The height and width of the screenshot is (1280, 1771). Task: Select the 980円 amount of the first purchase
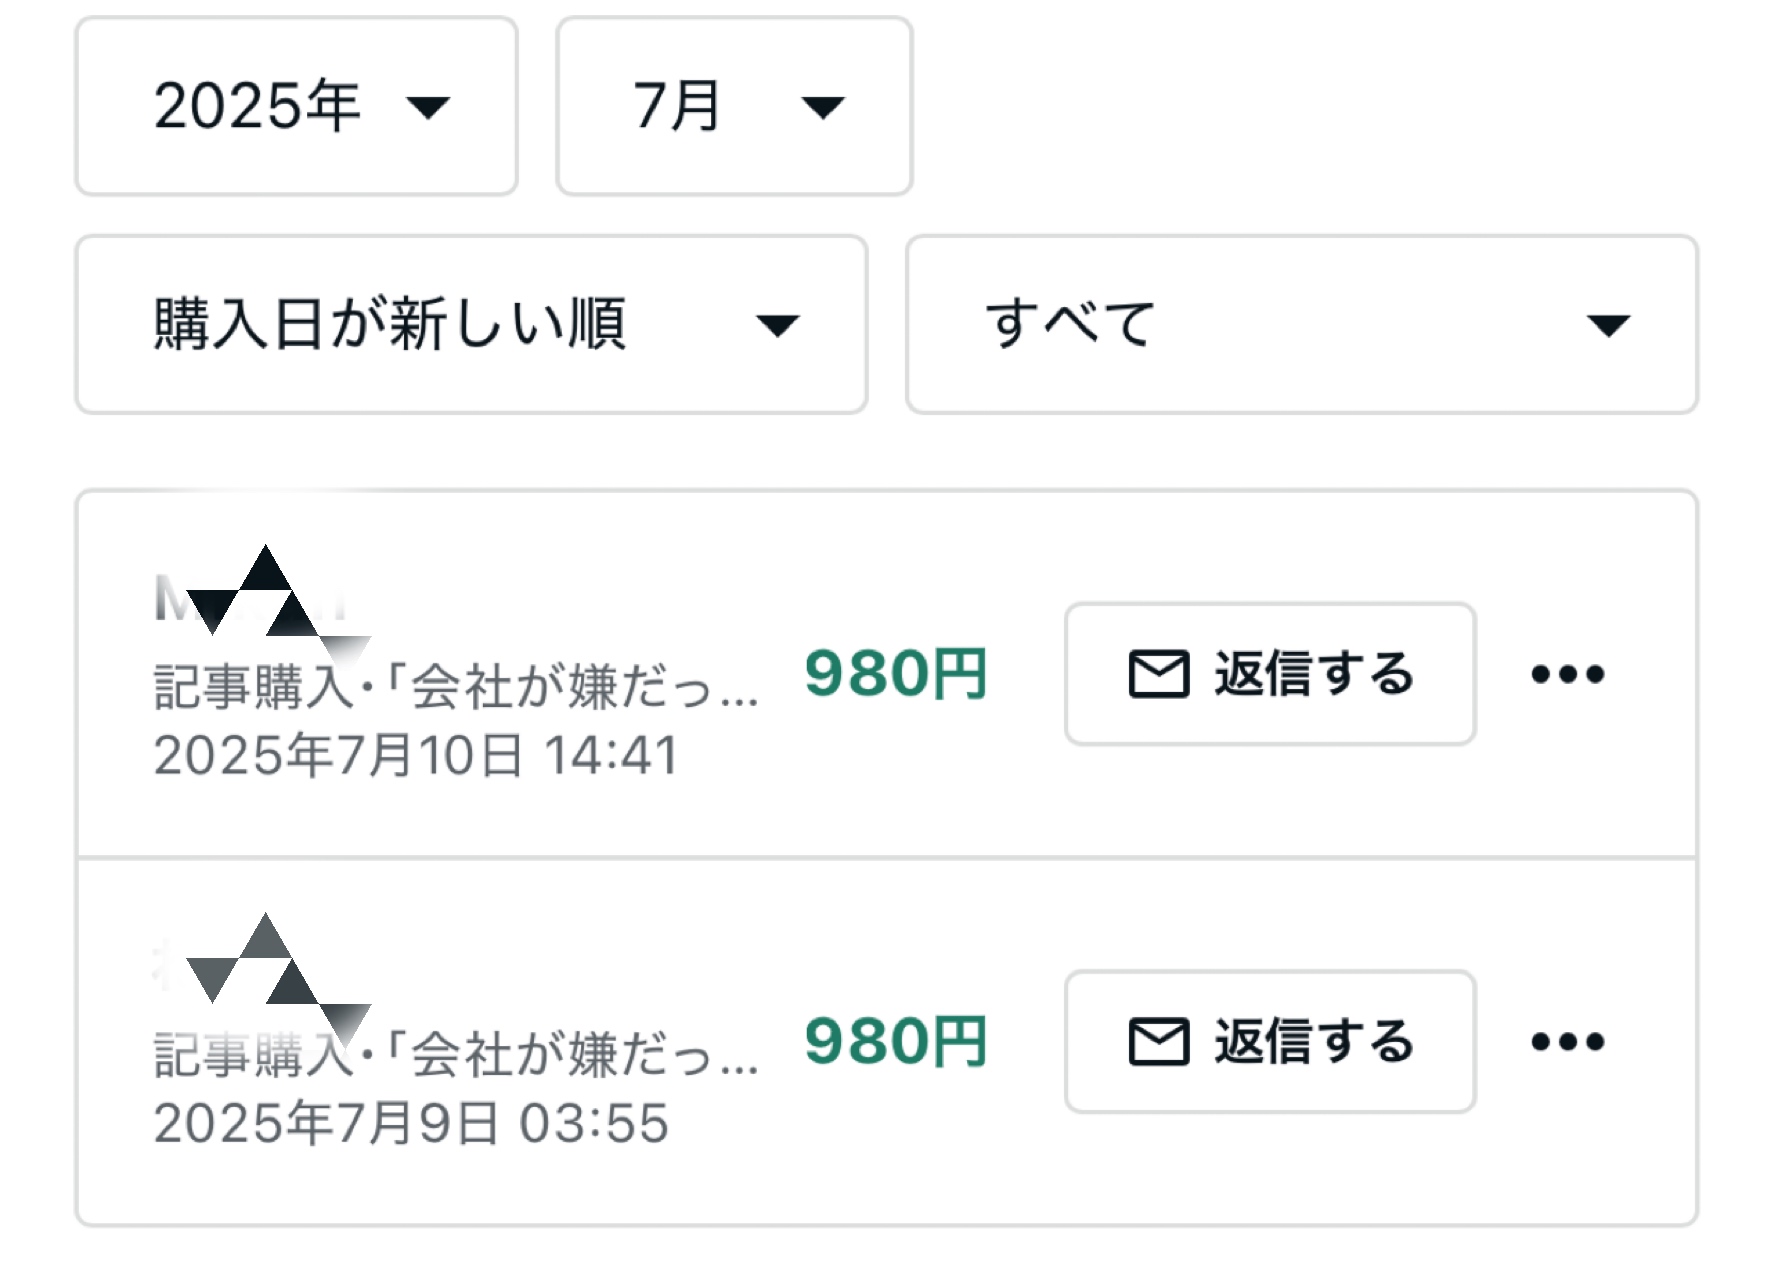[896, 673]
